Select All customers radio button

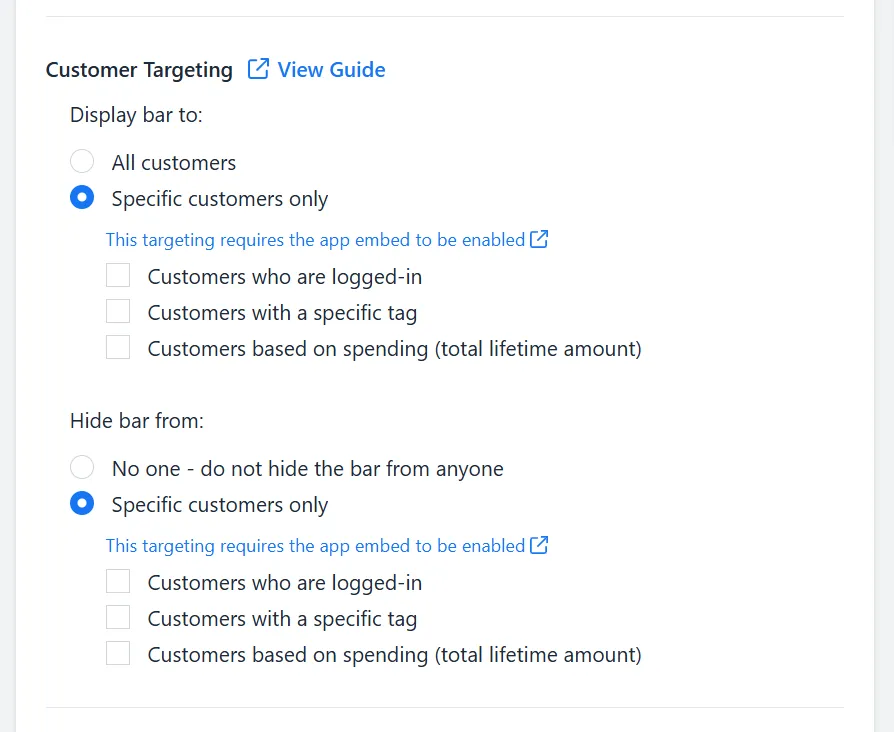(82, 161)
